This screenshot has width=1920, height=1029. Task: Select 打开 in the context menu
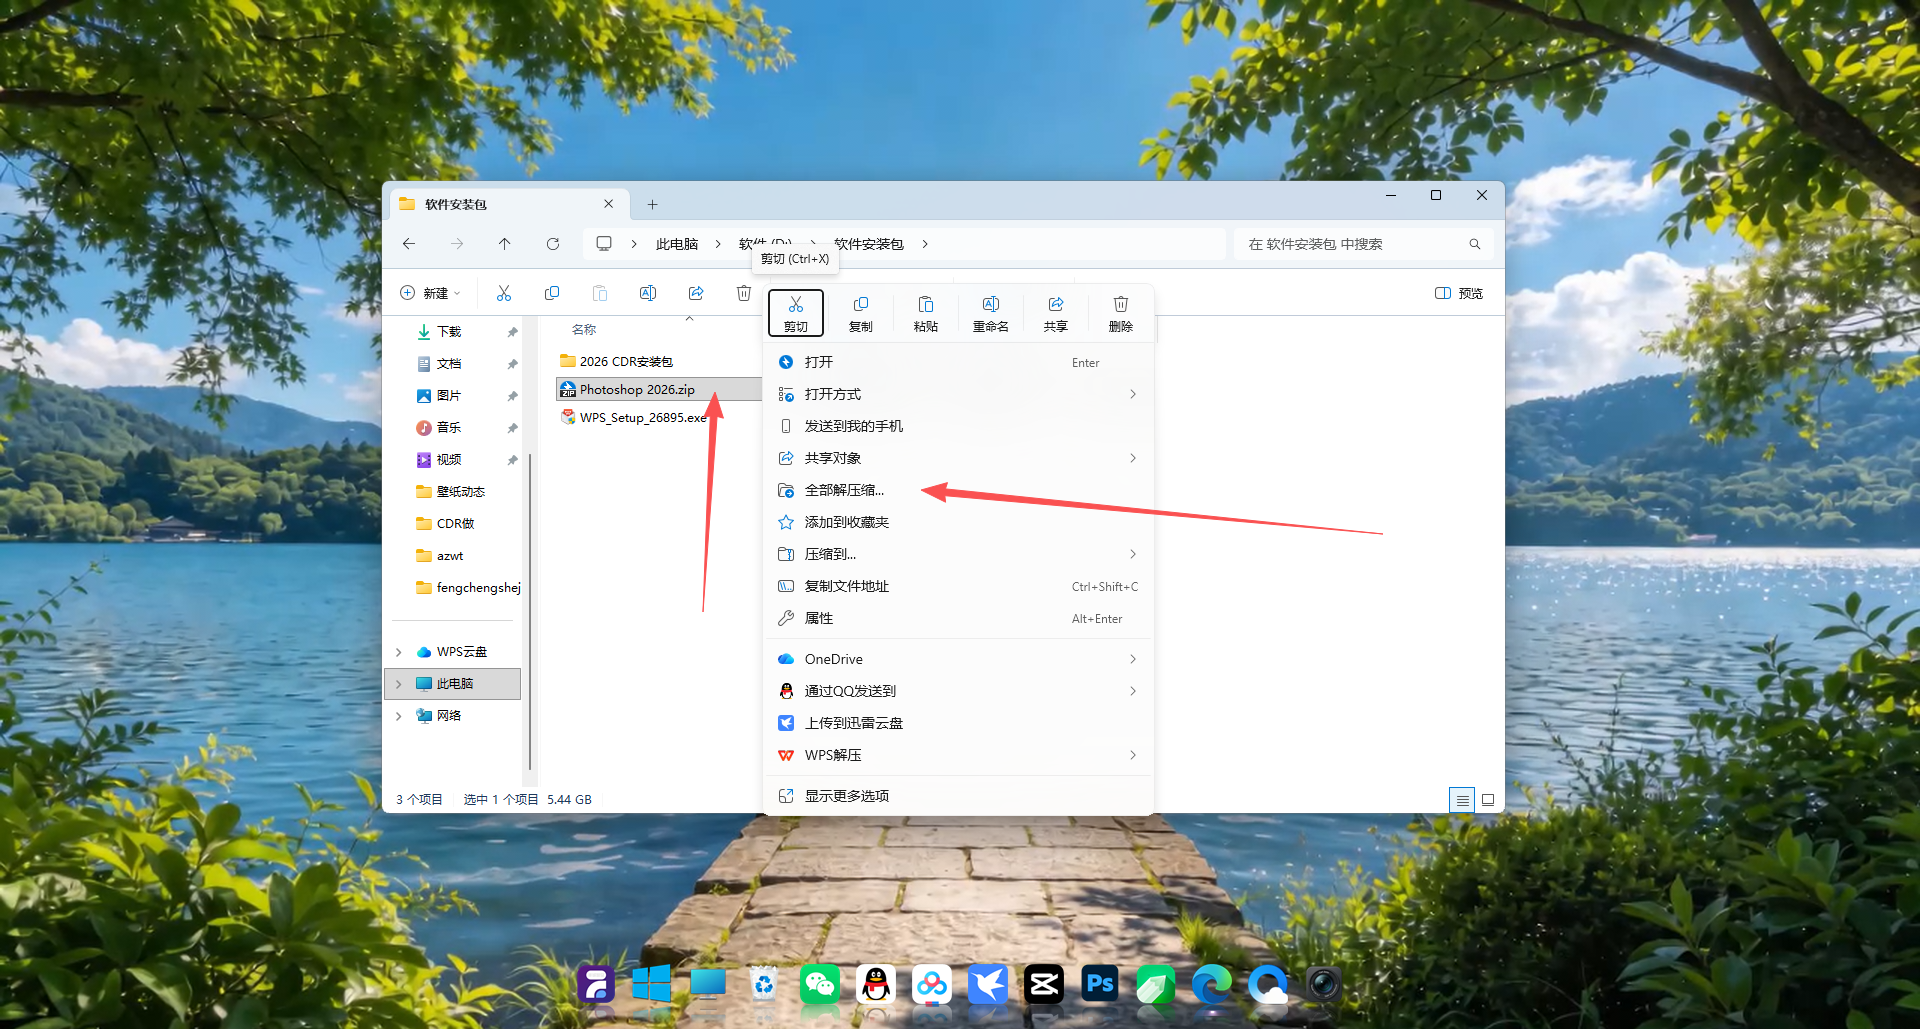(959, 362)
